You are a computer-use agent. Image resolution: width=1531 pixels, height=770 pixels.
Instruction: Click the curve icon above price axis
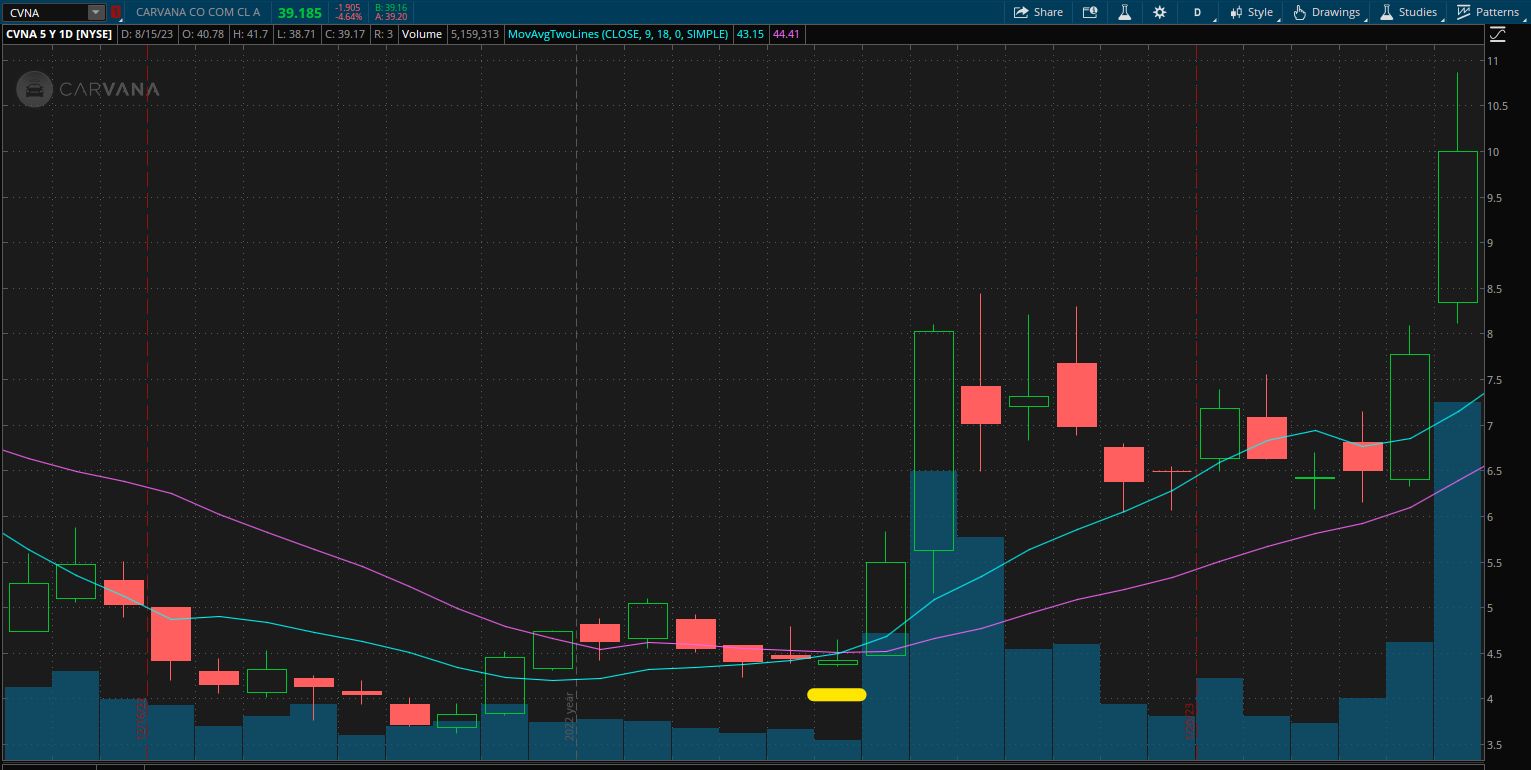pyautogui.click(x=1497, y=35)
